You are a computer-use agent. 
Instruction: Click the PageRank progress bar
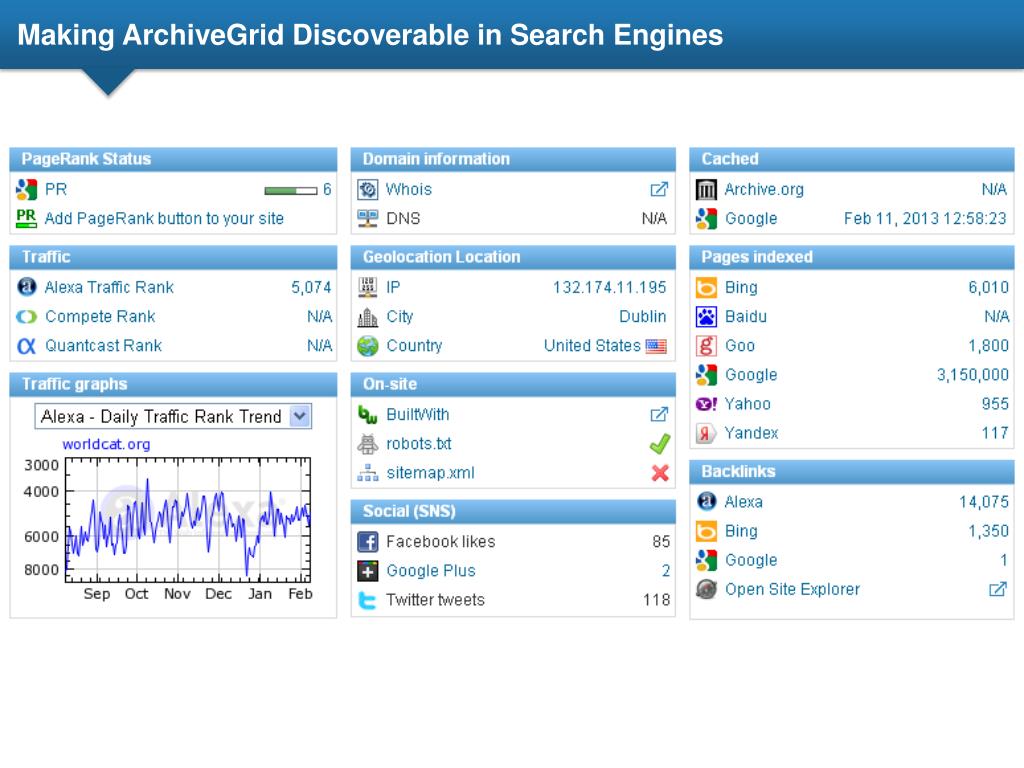click(291, 191)
